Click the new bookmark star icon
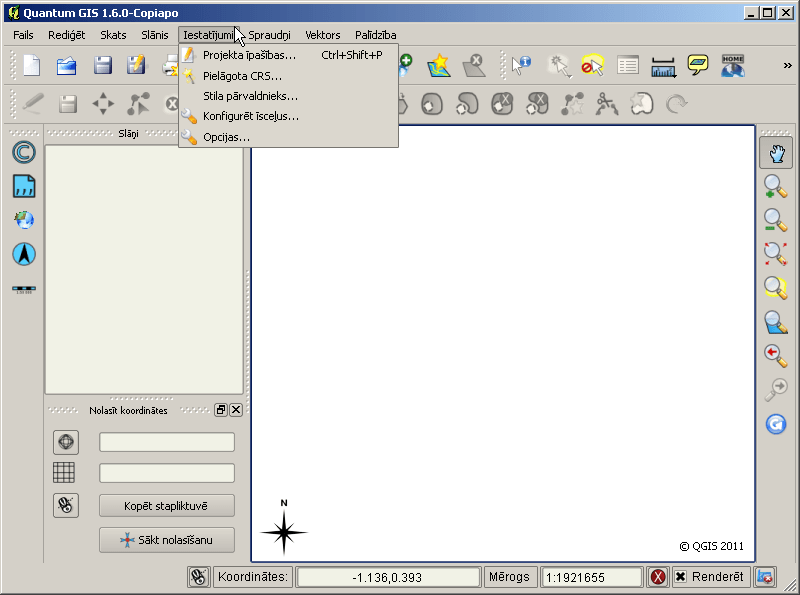The image size is (800, 595). [x=439, y=66]
